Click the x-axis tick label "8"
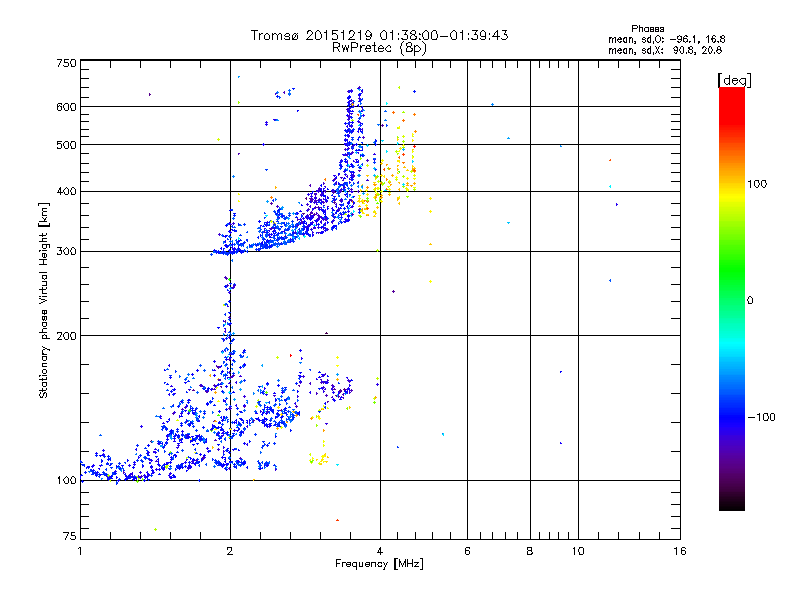Image resolution: width=800 pixels, height=600 pixels. [x=530, y=551]
